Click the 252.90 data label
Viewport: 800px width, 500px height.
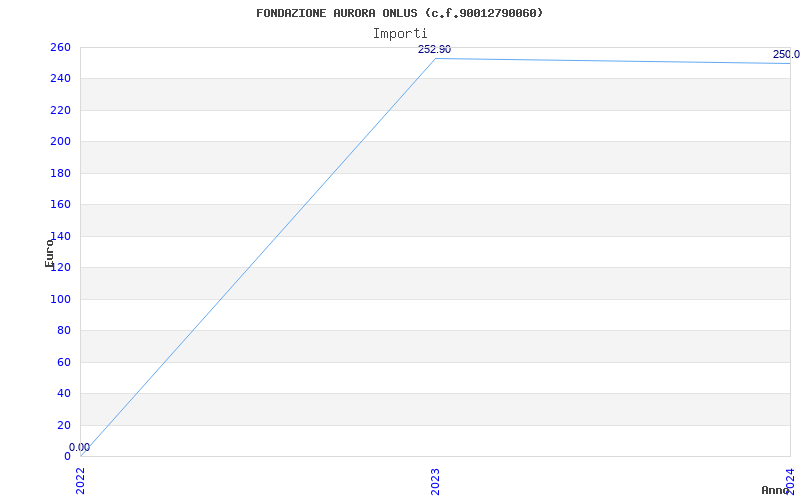tap(434, 49)
